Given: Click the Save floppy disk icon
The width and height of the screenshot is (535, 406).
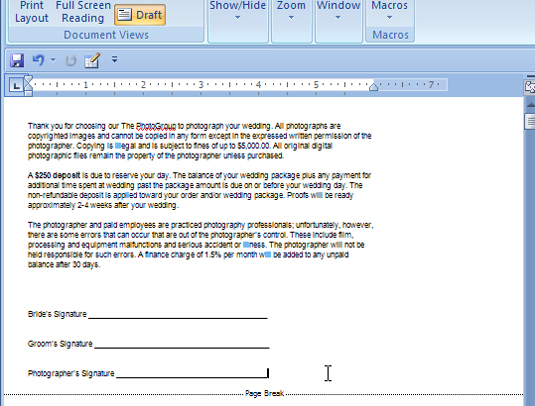Looking at the screenshot, I should point(17,61).
